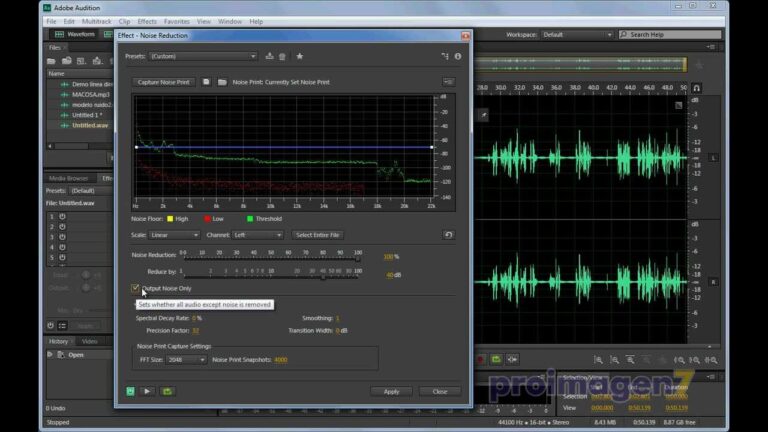This screenshot has height=432, width=768.
Task: Zoom out amplitude in the editor
Action: 614,360
